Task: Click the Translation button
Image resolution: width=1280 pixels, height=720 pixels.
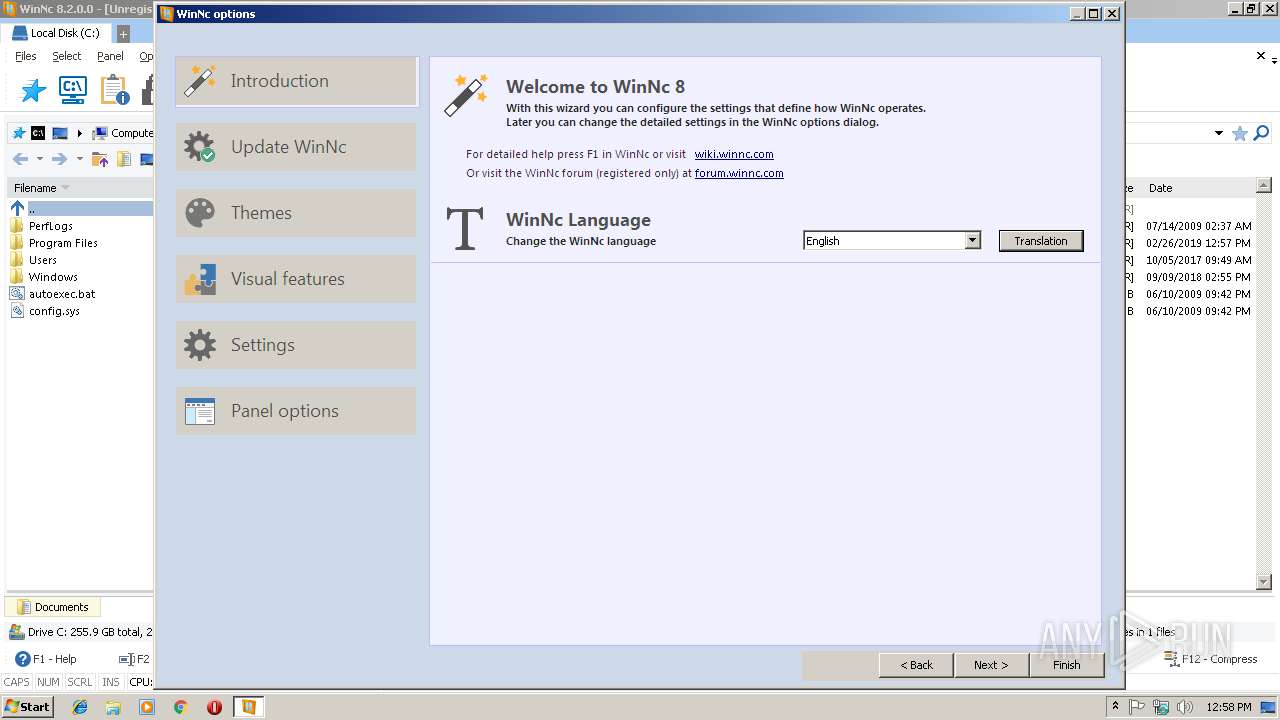Action: (x=1041, y=241)
